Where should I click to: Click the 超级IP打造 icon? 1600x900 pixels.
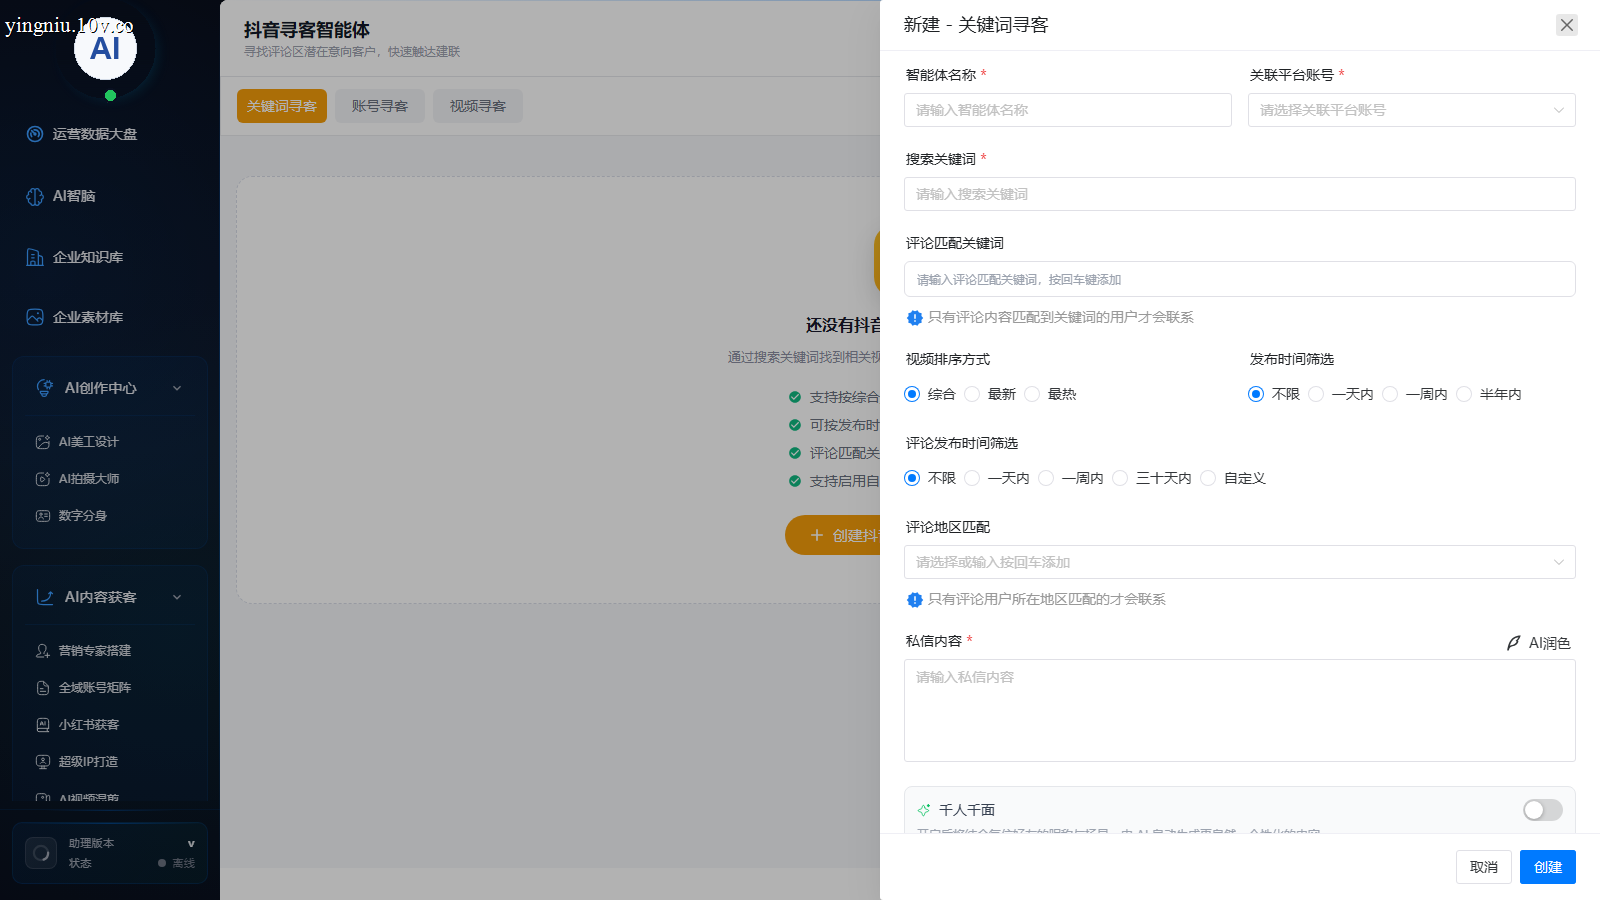pyautogui.click(x=43, y=762)
